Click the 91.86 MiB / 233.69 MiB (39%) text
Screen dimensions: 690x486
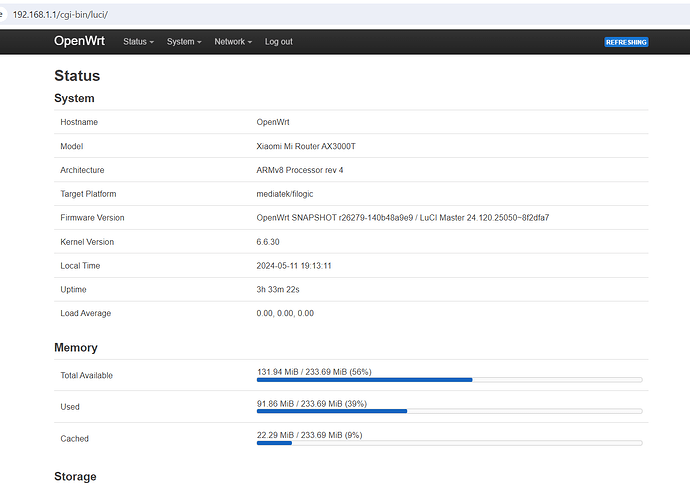(312, 403)
